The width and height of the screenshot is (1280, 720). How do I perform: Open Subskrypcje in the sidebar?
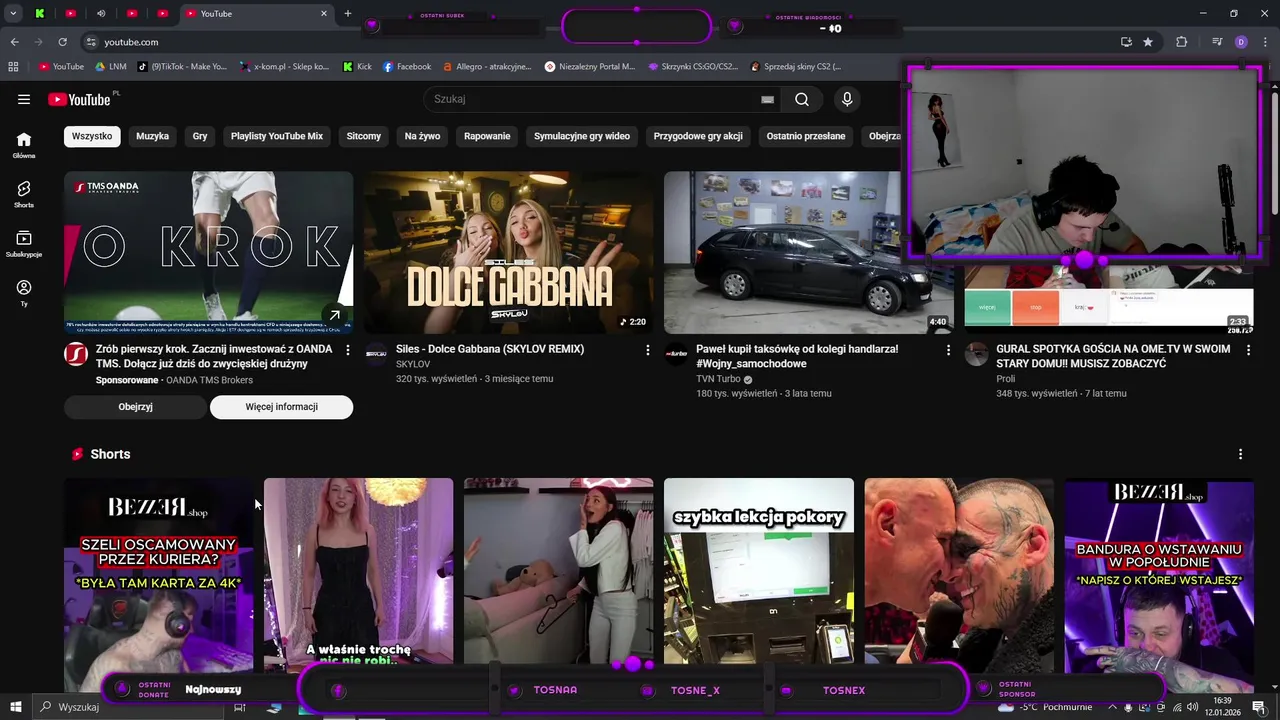pos(24,244)
